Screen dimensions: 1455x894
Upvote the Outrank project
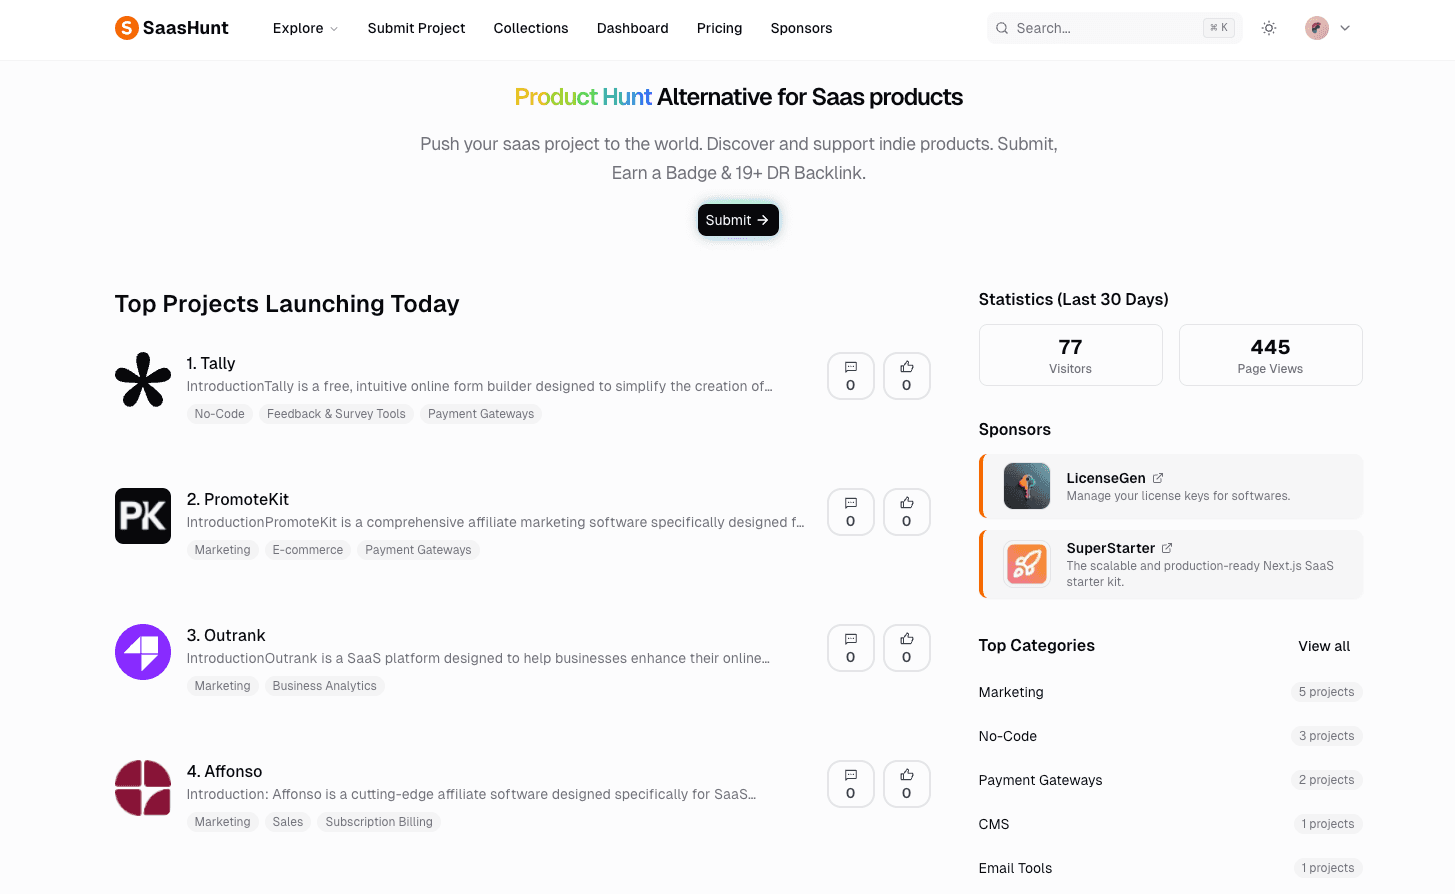(907, 648)
